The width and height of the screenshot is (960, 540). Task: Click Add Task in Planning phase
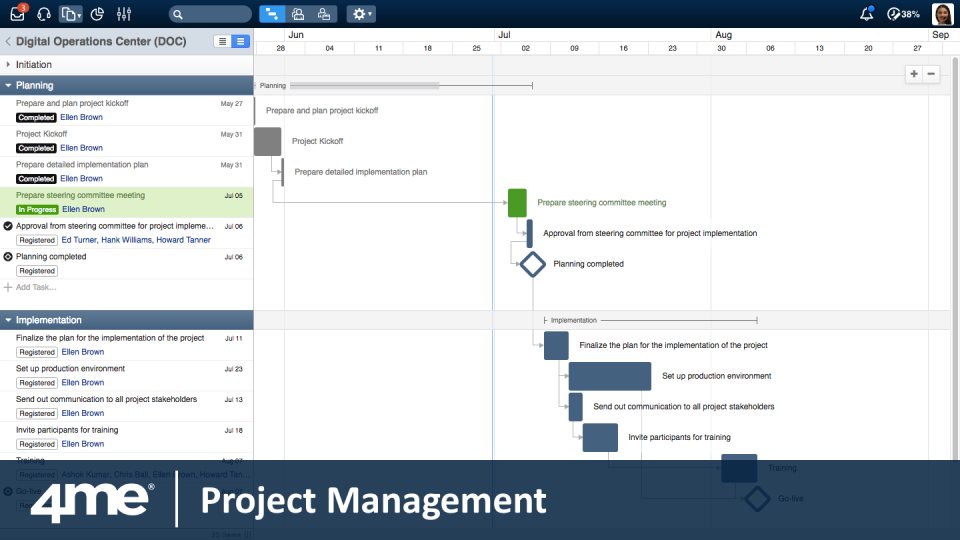point(36,287)
